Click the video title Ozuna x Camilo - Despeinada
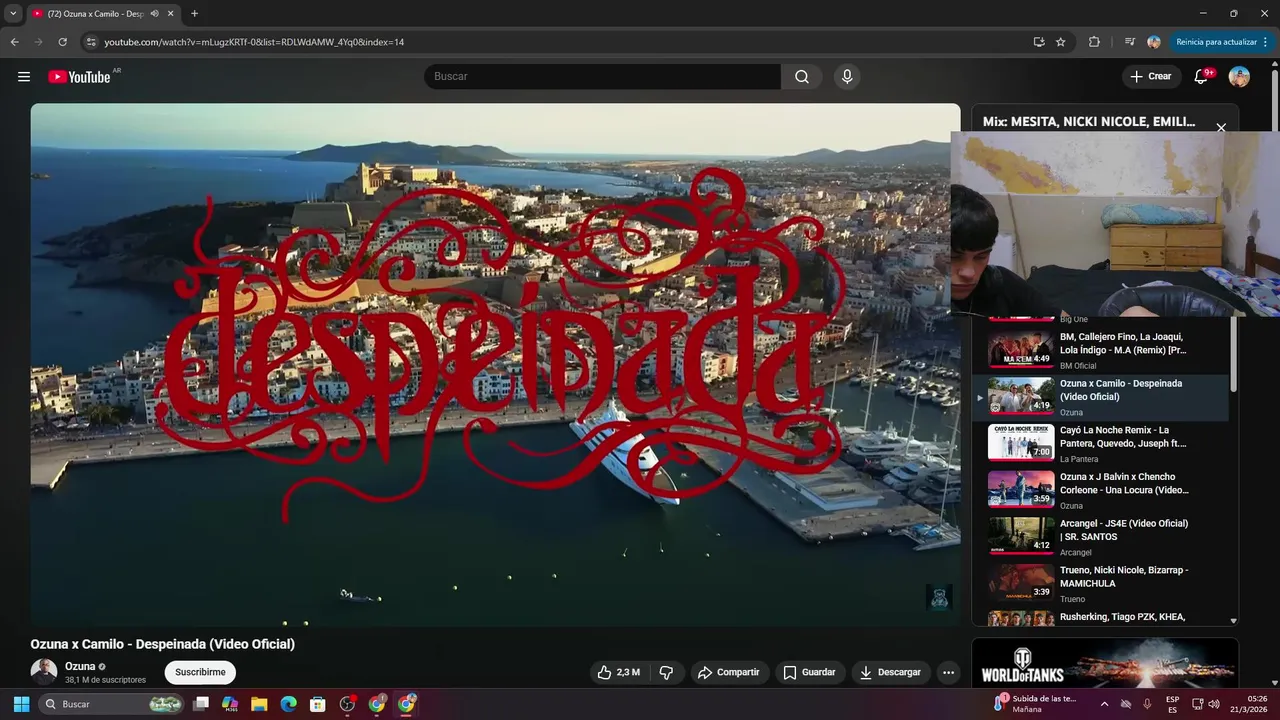Image resolution: width=1280 pixels, height=720 pixels. 162,644
